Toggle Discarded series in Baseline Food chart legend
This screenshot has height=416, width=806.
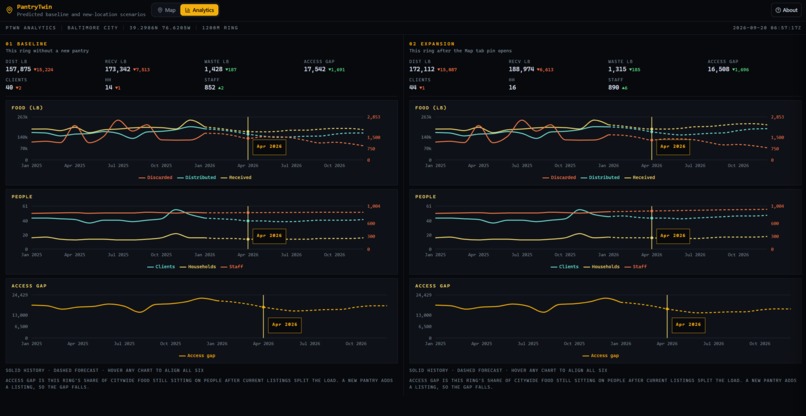[x=155, y=177]
